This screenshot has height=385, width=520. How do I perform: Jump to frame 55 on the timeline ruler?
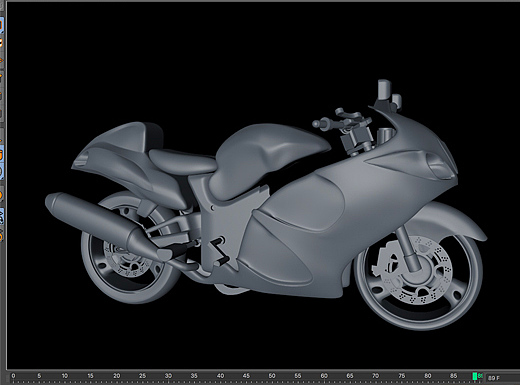tap(298, 376)
